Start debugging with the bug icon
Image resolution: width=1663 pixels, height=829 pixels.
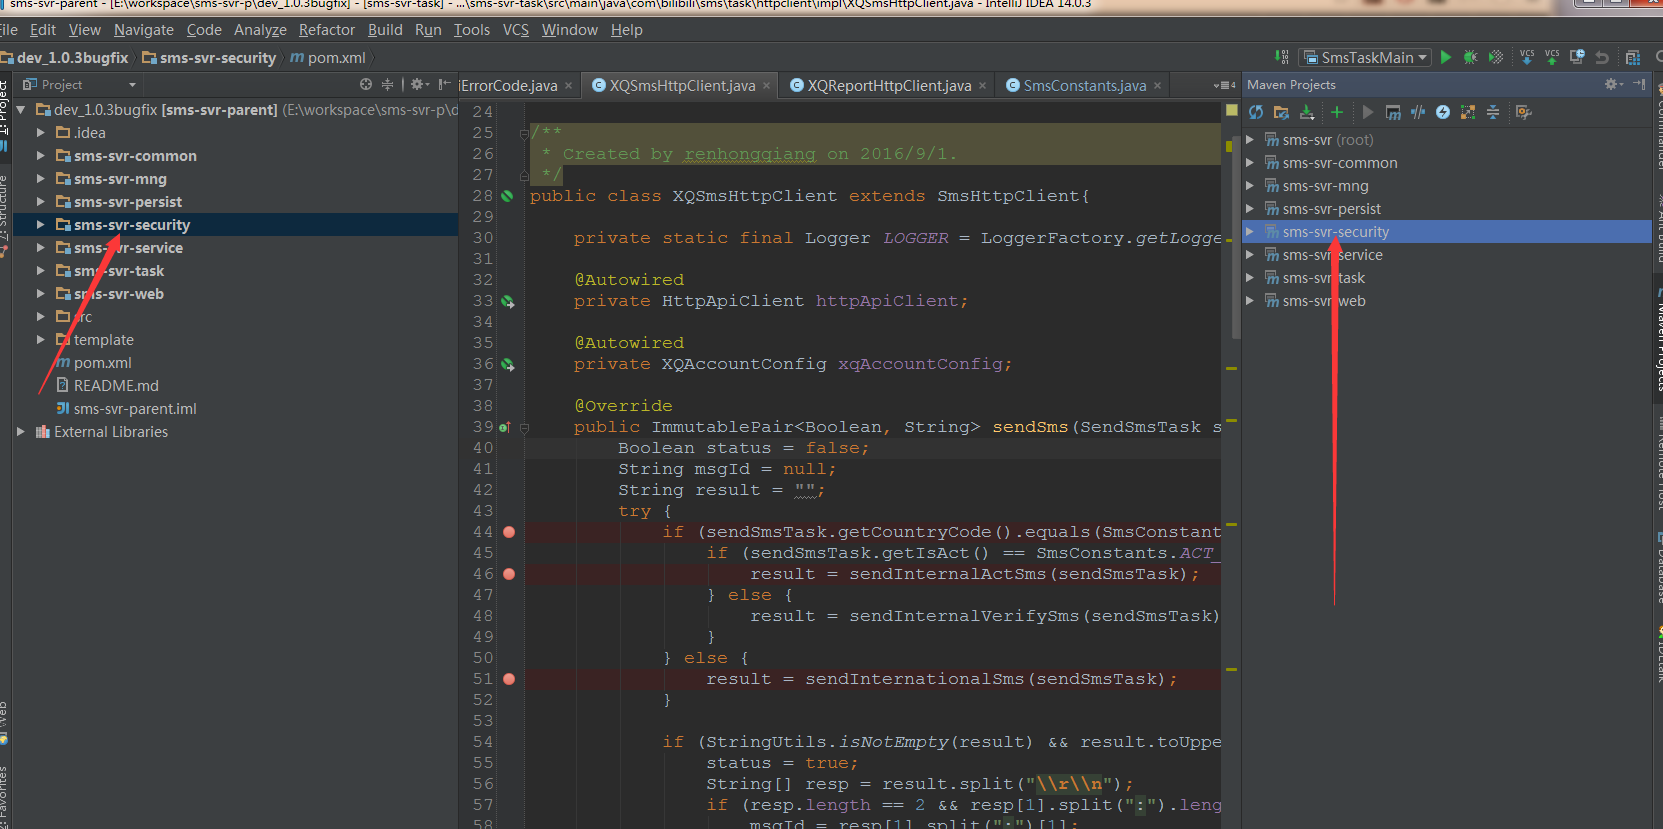pyautogui.click(x=1470, y=58)
